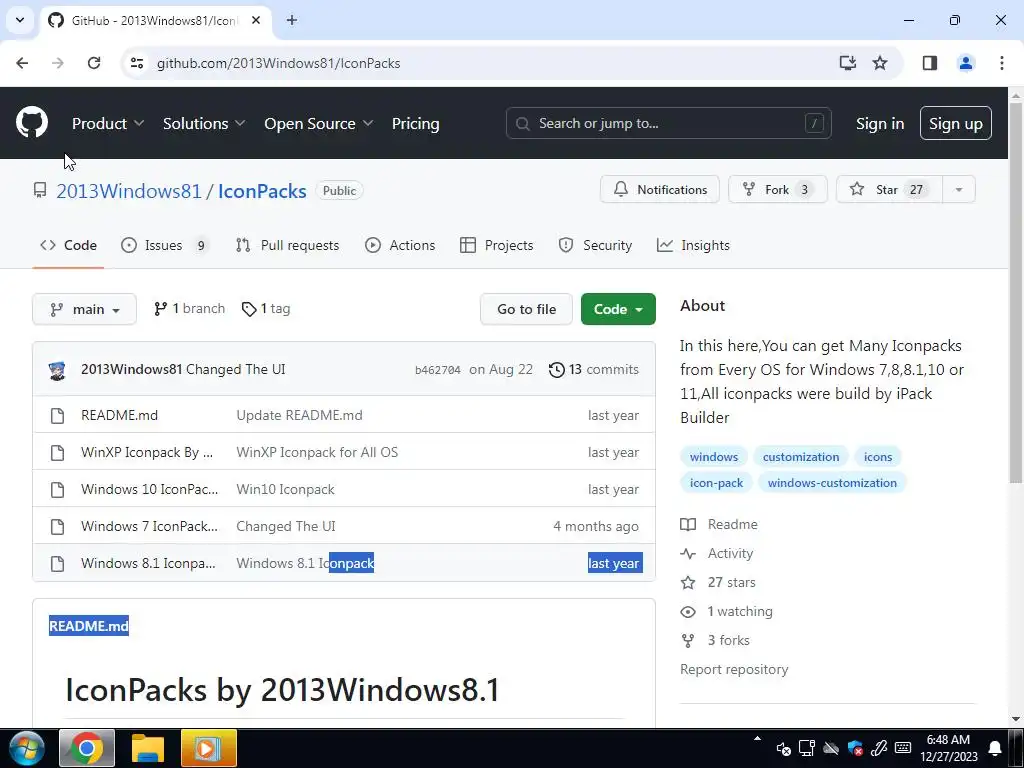Screen dimensions: 1024x768
Task: Click the Notifications bell button
Action: pos(660,189)
